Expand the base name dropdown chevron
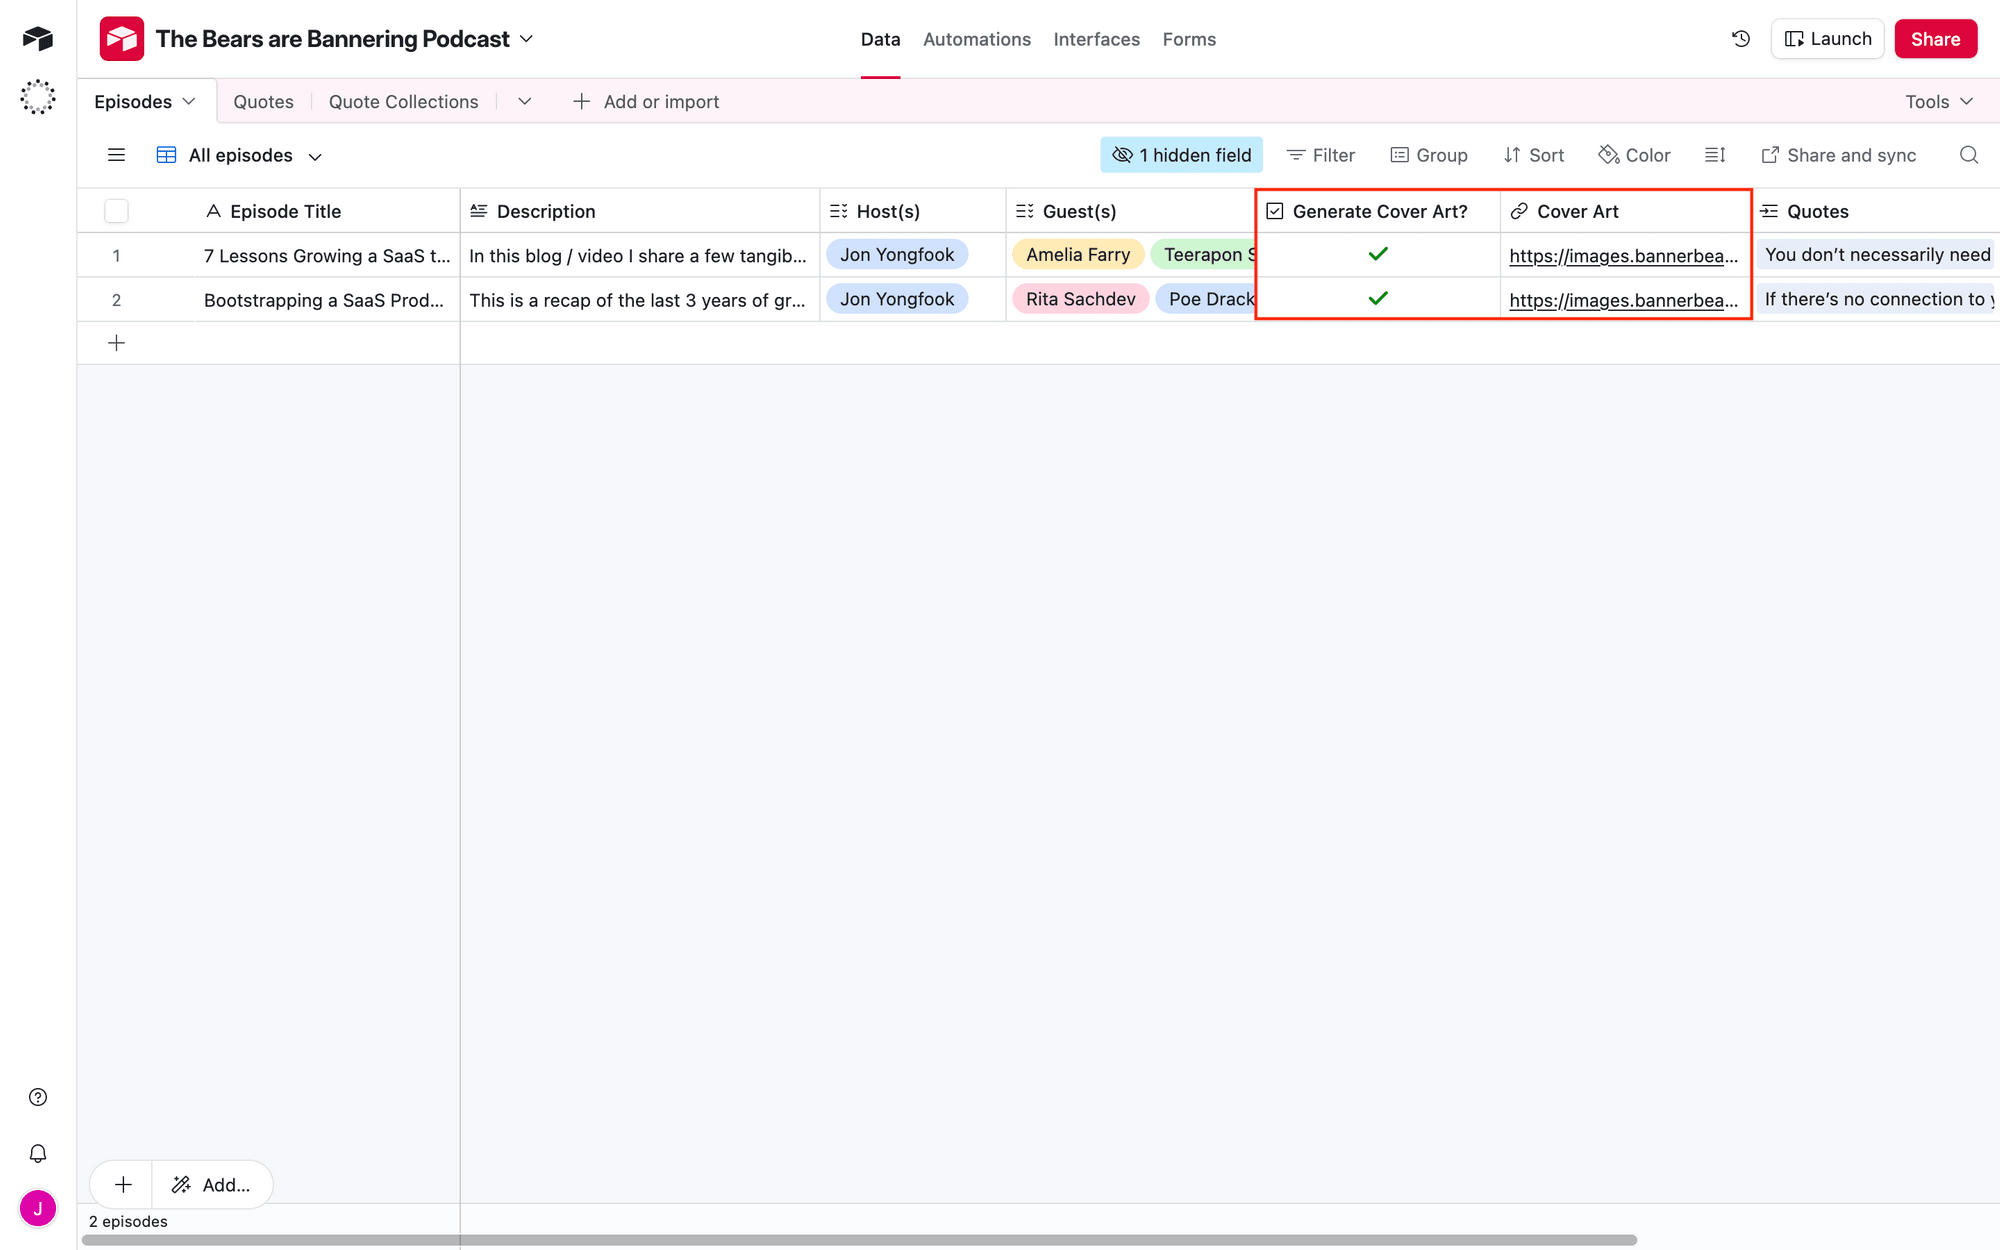This screenshot has width=2000, height=1250. (x=527, y=39)
